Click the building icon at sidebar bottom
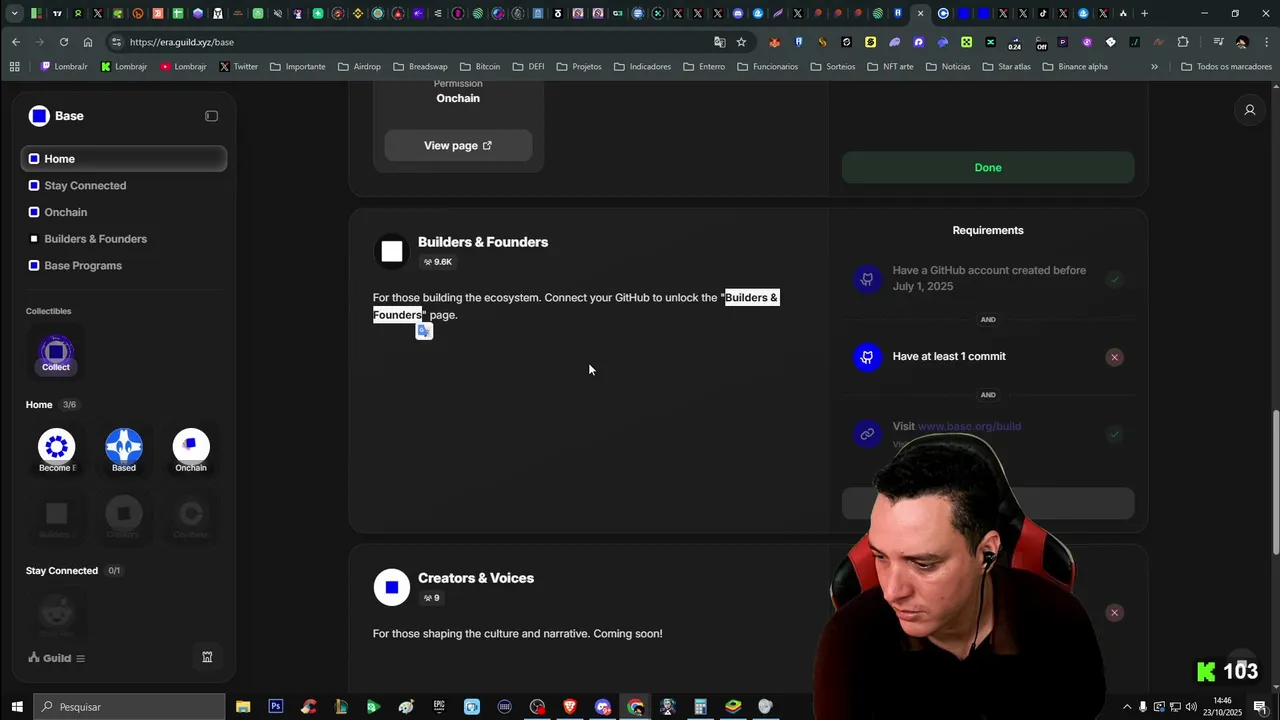 pyautogui.click(x=207, y=657)
